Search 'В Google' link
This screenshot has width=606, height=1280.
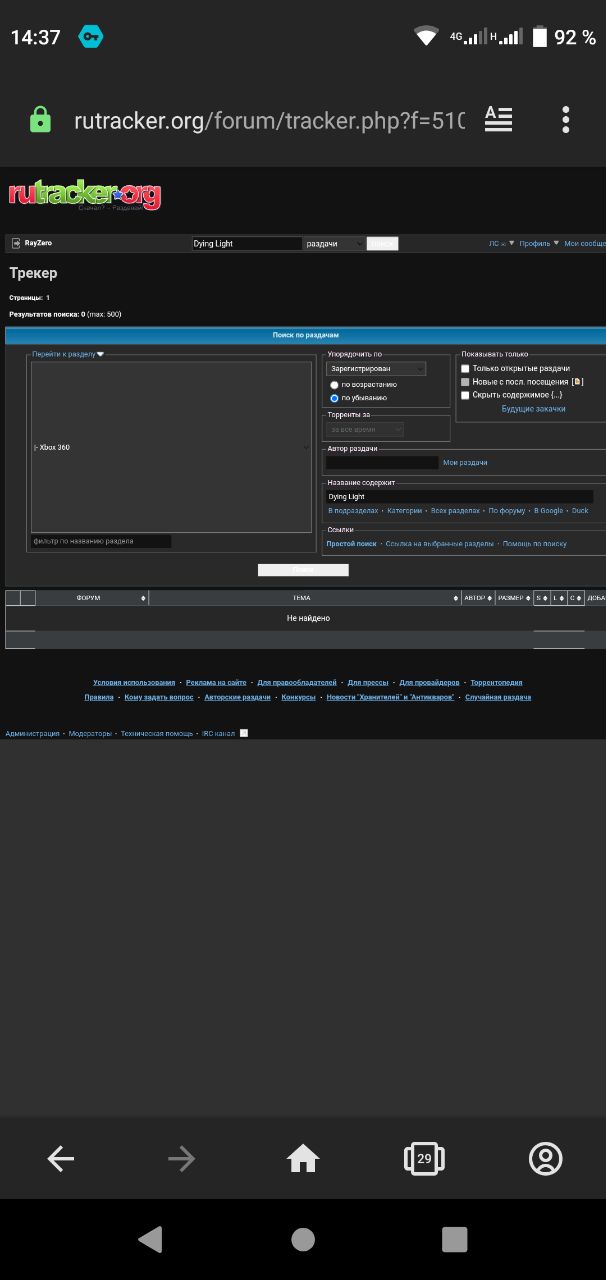[548, 511]
